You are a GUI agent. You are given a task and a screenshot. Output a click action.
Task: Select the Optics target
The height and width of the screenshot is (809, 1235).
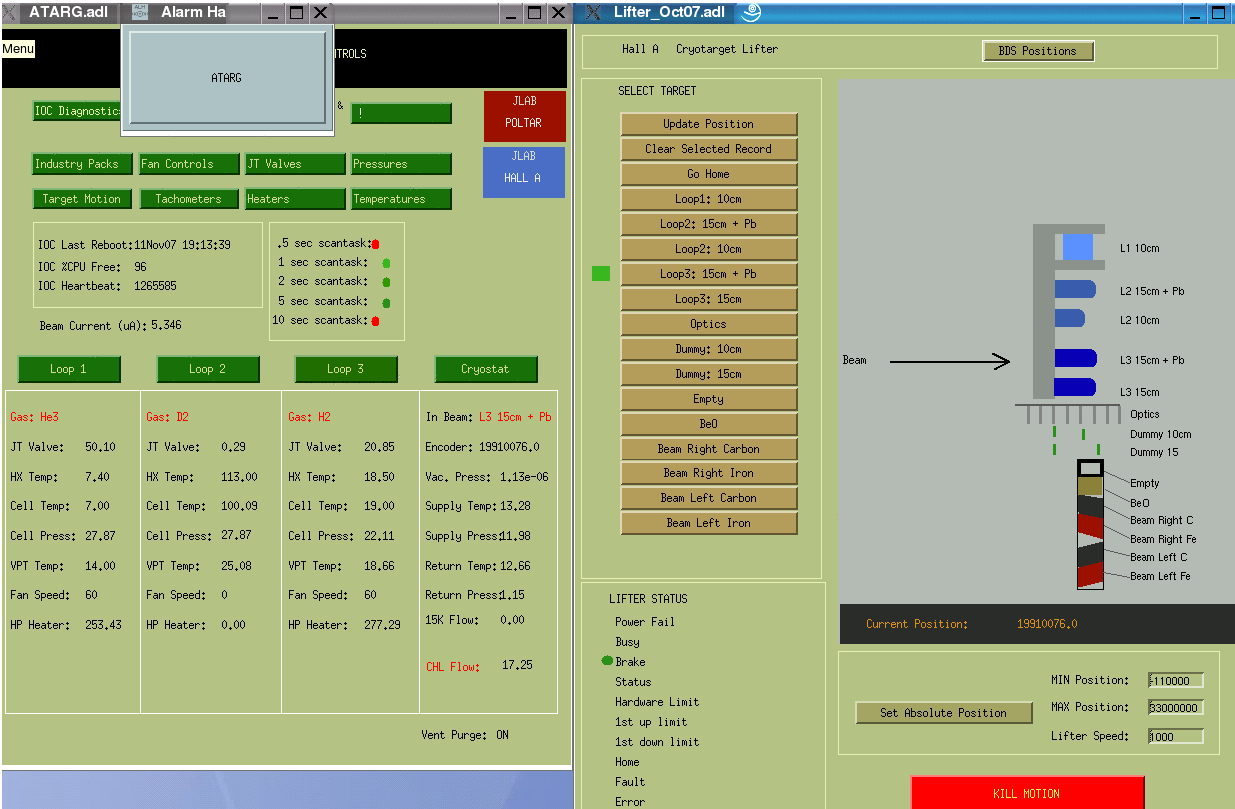click(x=709, y=324)
